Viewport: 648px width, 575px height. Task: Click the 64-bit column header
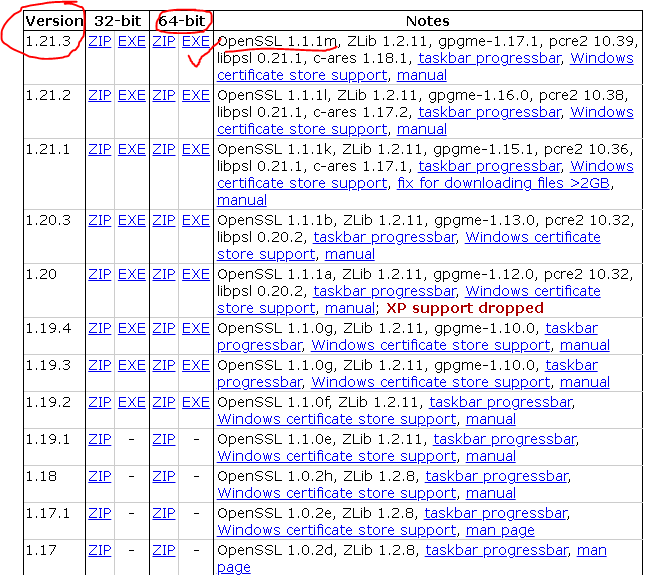pos(181,20)
